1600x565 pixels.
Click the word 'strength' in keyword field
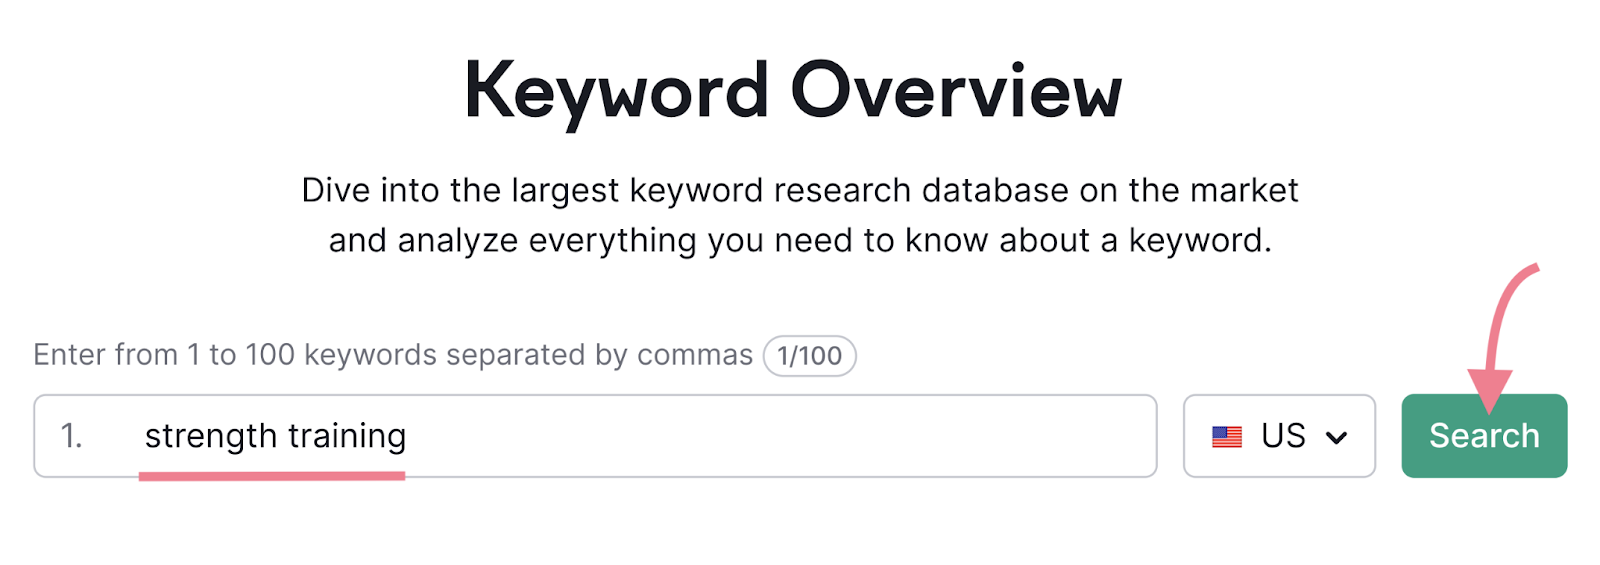tap(210, 436)
